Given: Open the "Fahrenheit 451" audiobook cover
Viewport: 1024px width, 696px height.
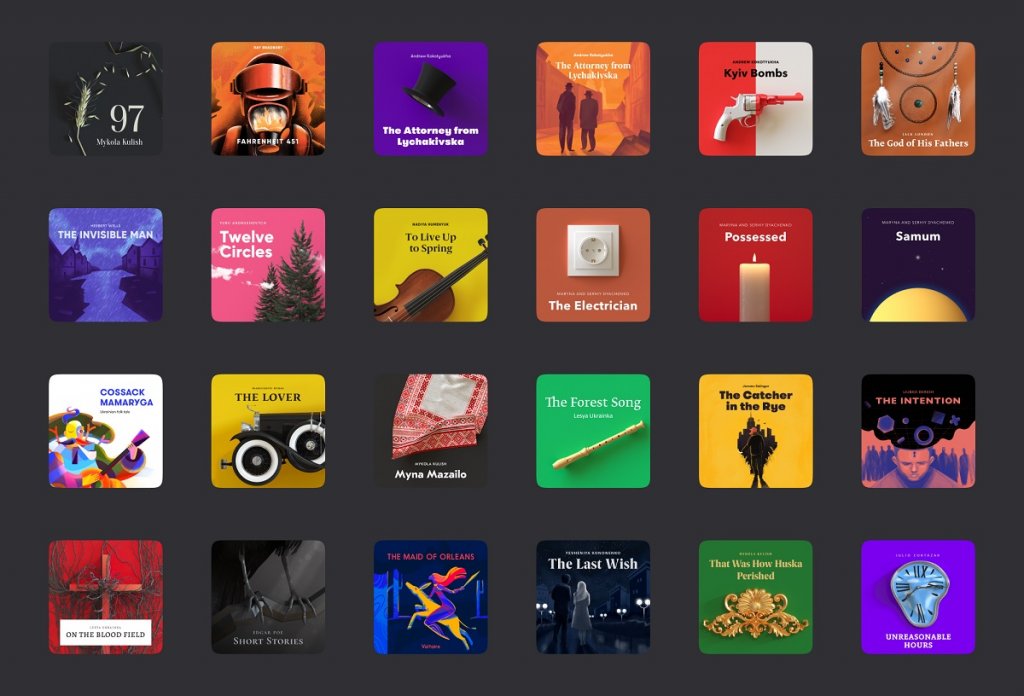Looking at the screenshot, I should pyautogui.click(x=268, y=100).
